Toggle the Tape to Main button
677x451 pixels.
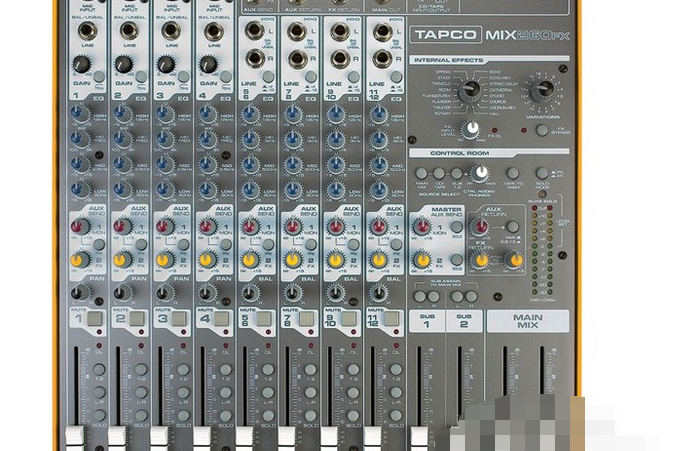[512, 173]
